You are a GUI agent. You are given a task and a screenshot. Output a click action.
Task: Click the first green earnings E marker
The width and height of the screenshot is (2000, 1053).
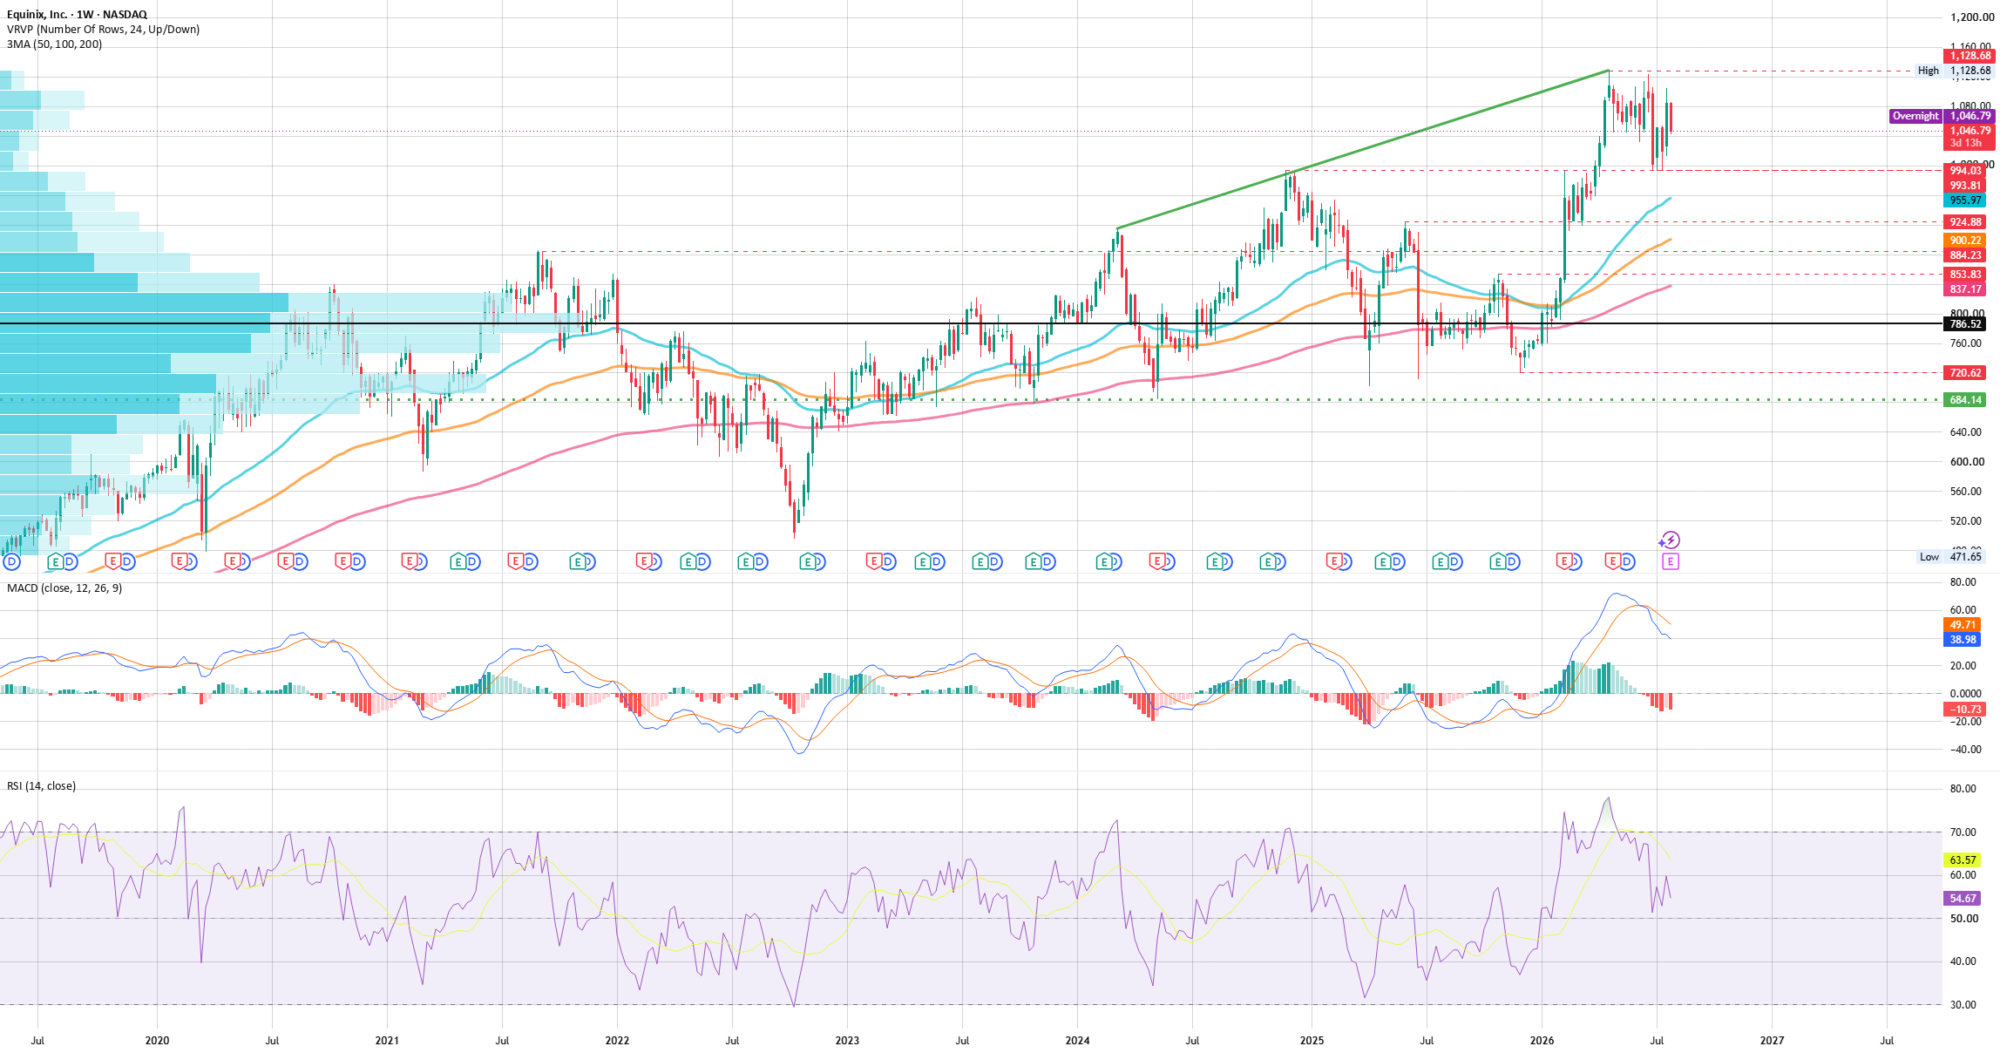click(56, 562)
